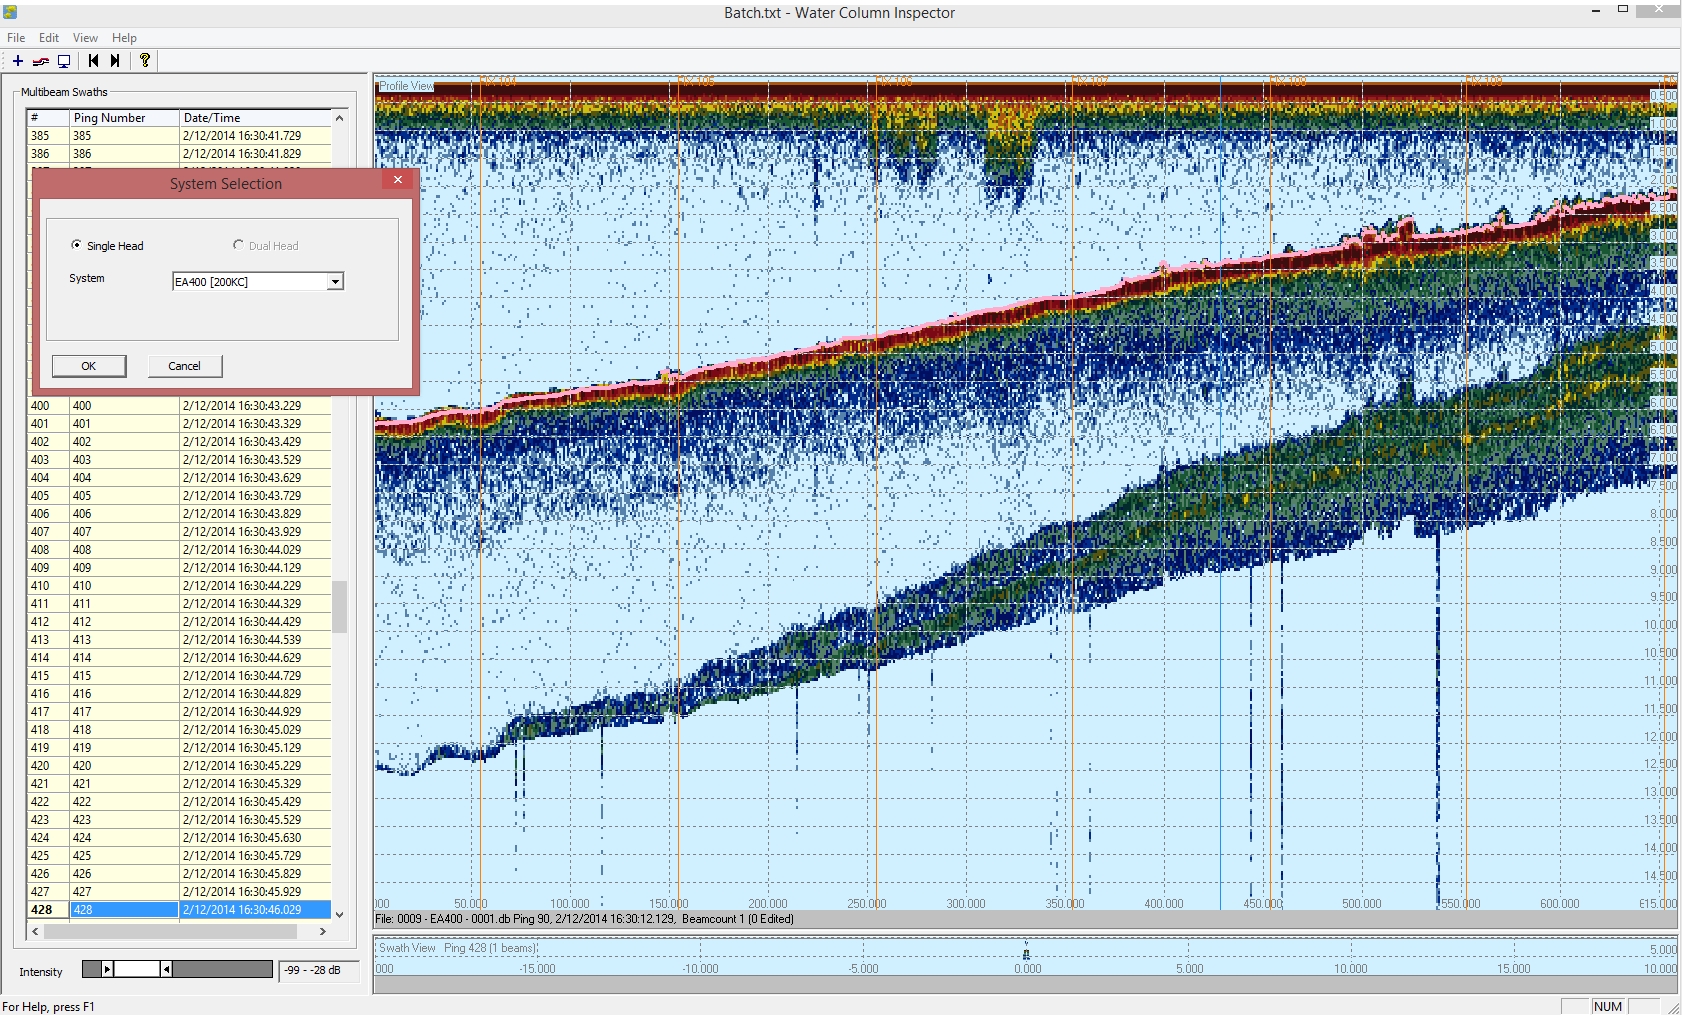Select the Single Head radio button
The image size is (1682, 1015).
pos(77,245)
